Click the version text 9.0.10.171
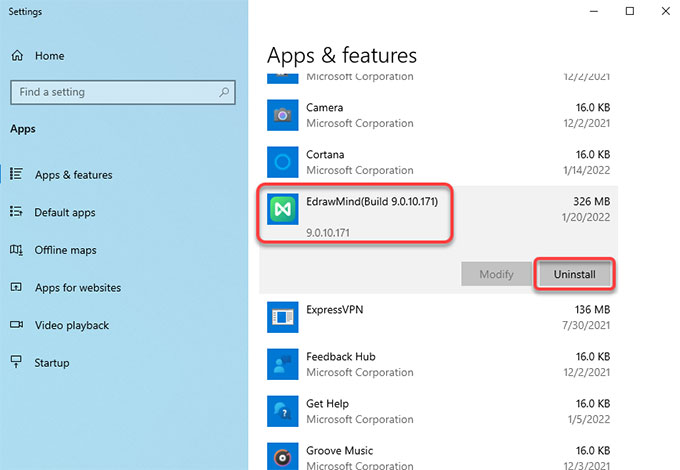The width and height of the screenshot is (680, 470). coord(328,233)
